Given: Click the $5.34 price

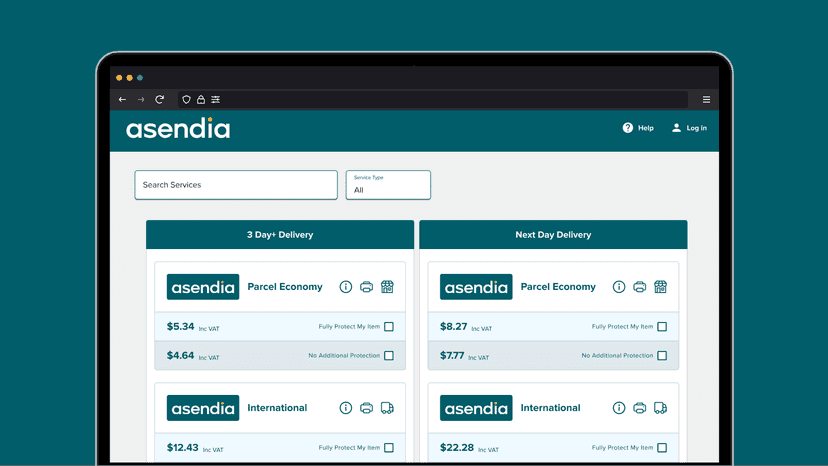Looking at the screenshot, I should coord(181,327).
